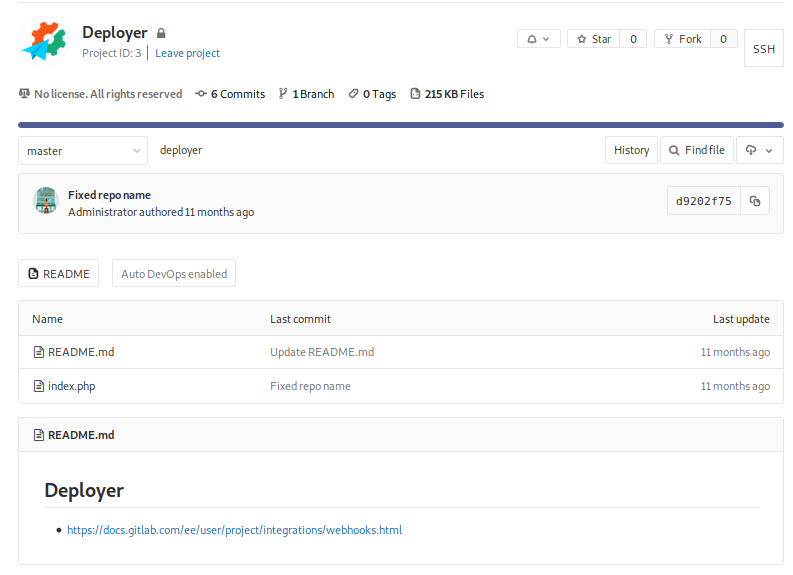Click the Find file button
Image resolution: width=793 pixels, height=575 pixels.
pos(696,150)
